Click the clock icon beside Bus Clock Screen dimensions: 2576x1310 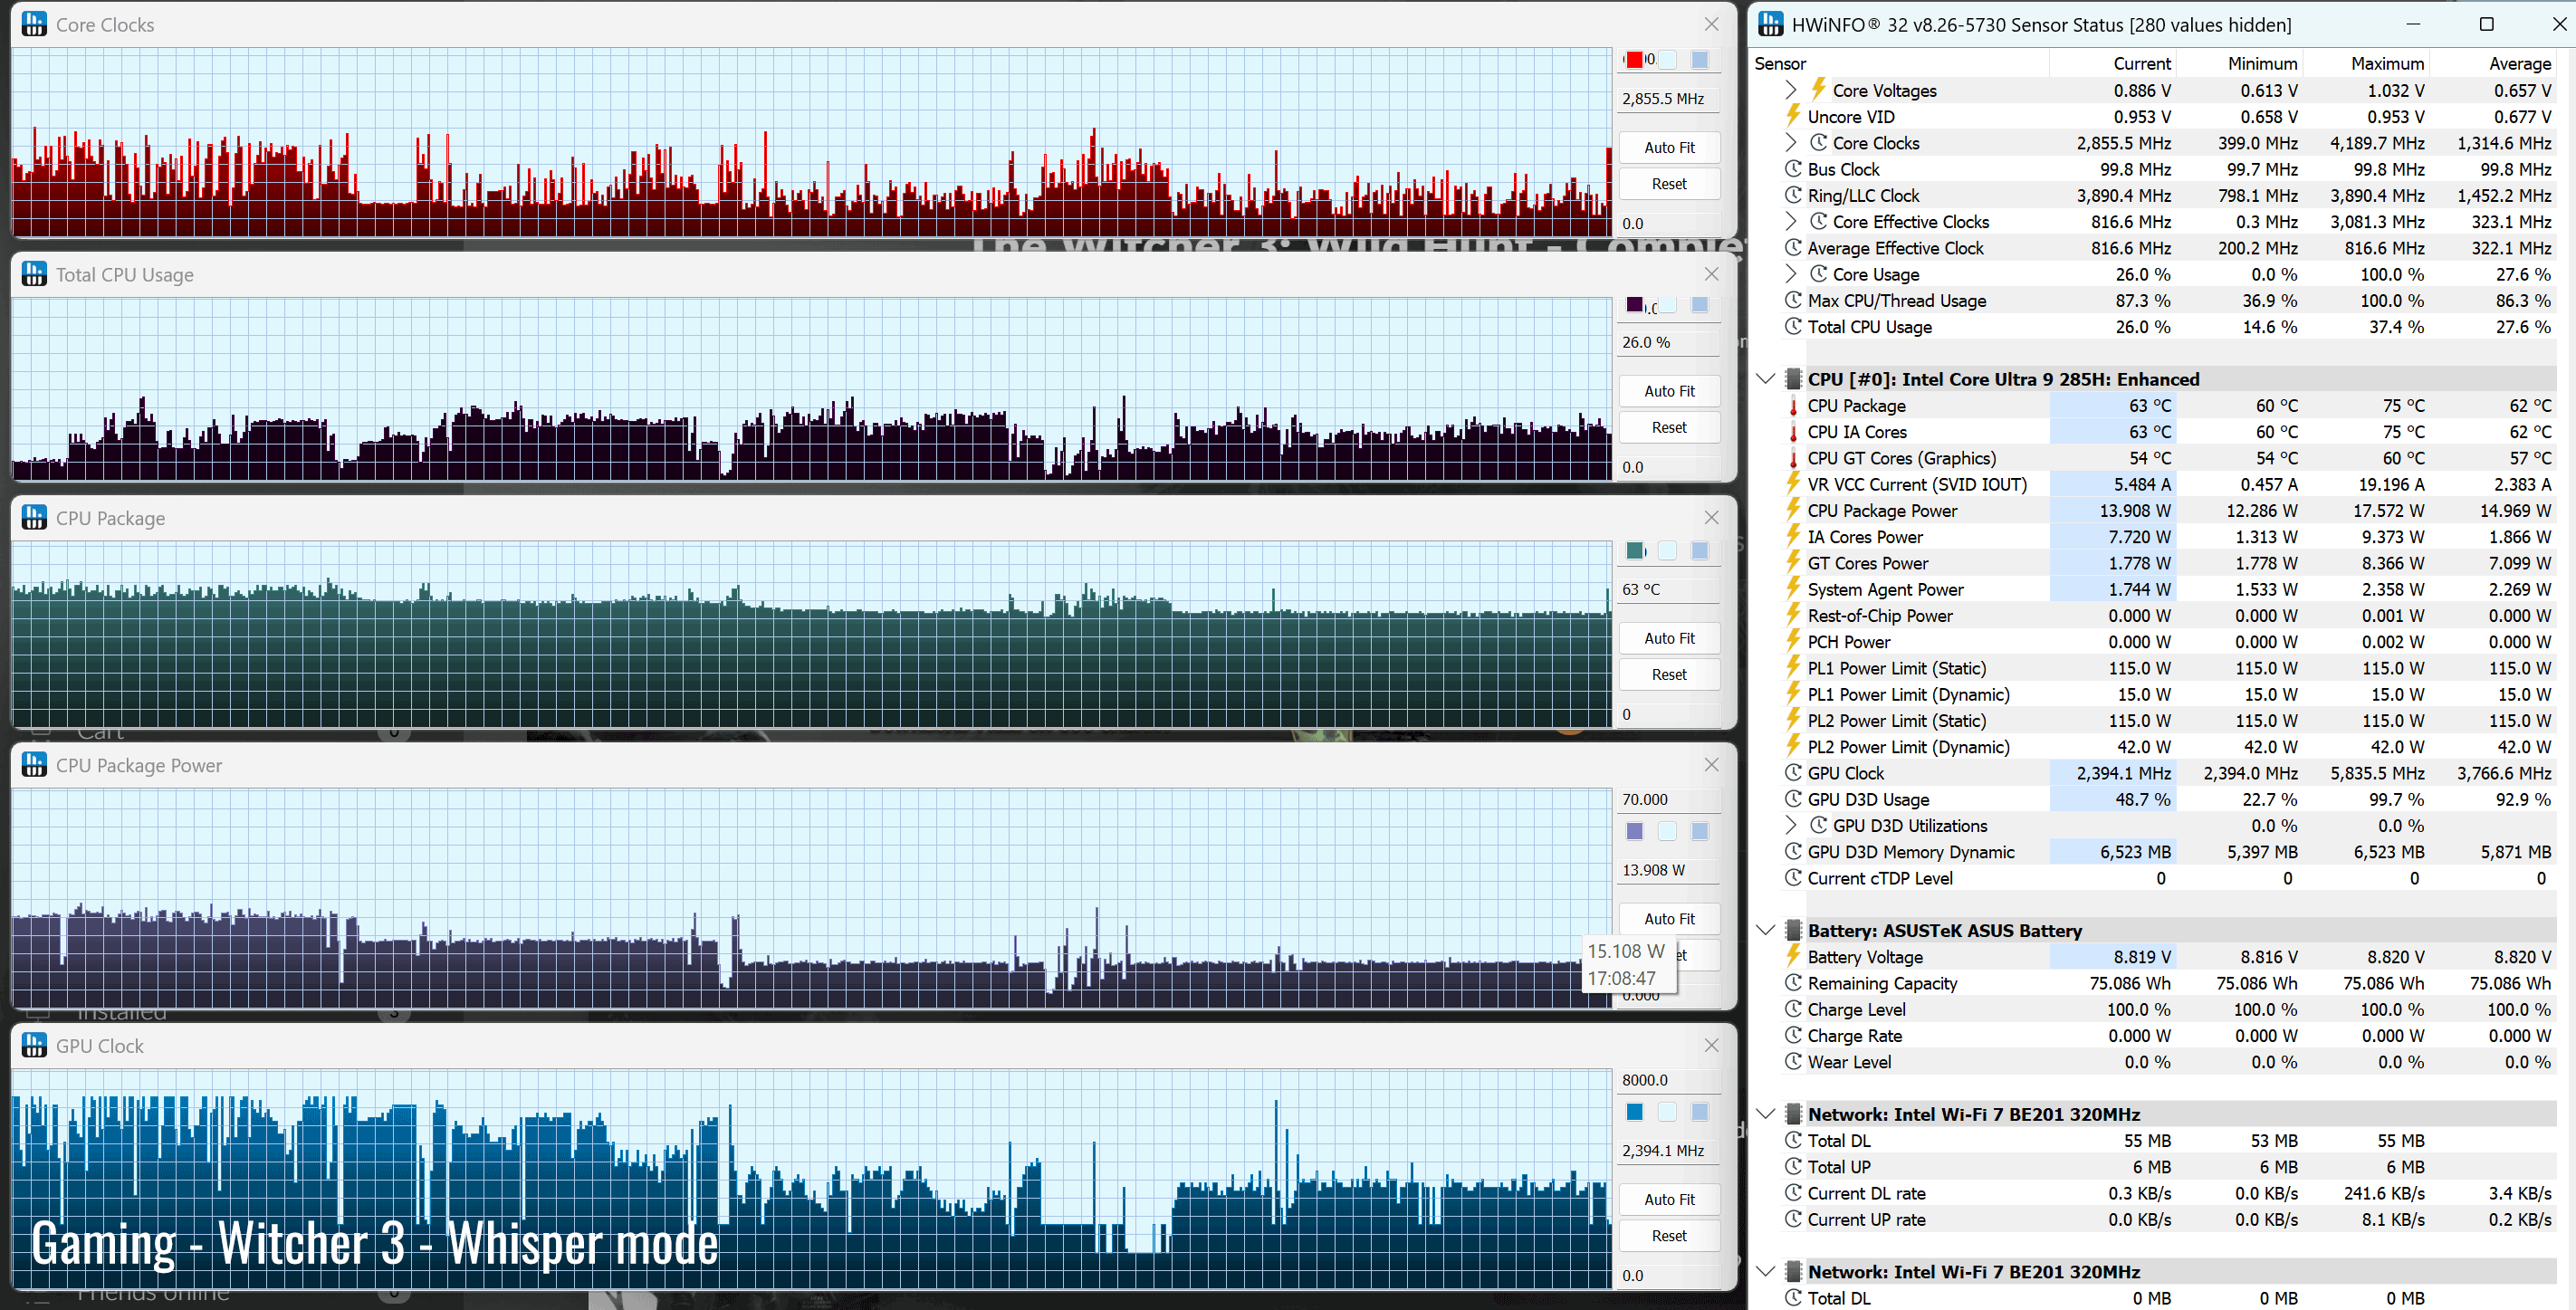point(1793,169)
